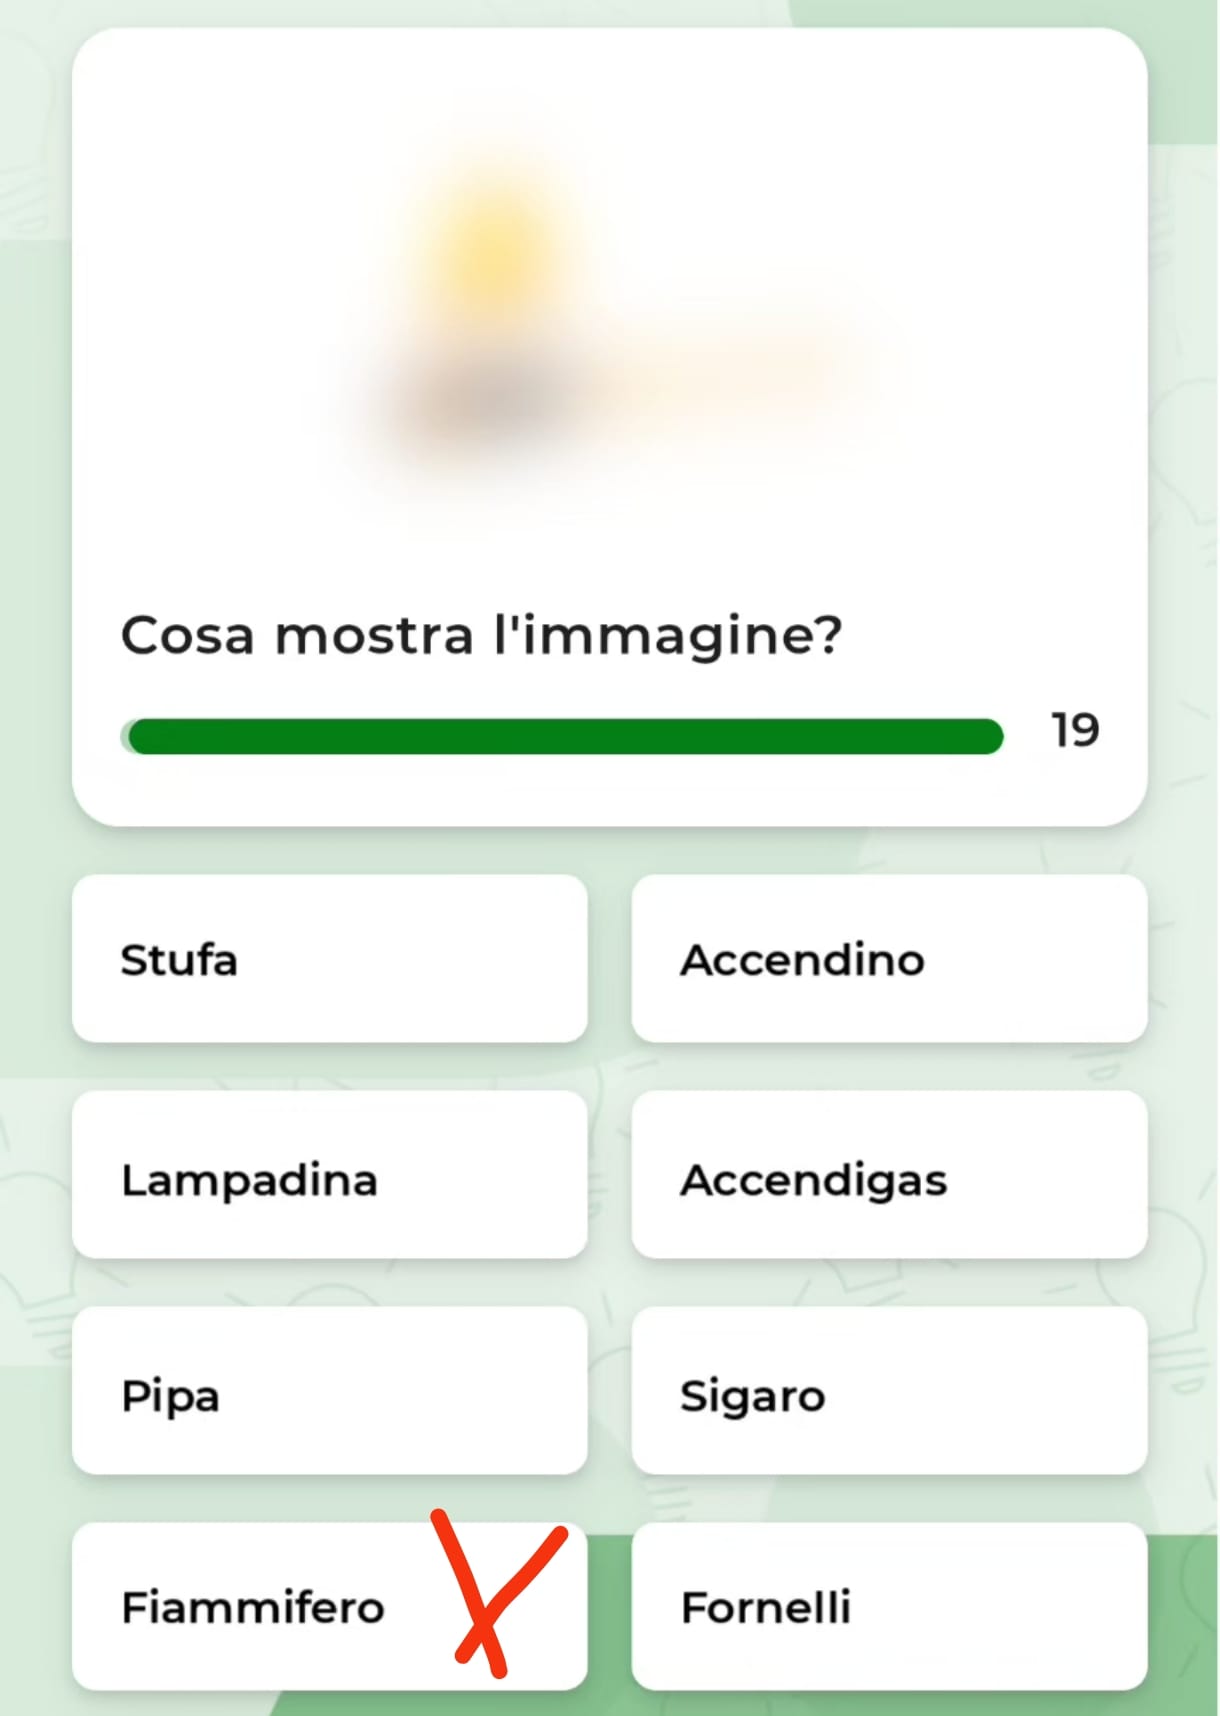Click the timer number 19
Viewport: 1220px width, 1716px height.
point(1075,731)
